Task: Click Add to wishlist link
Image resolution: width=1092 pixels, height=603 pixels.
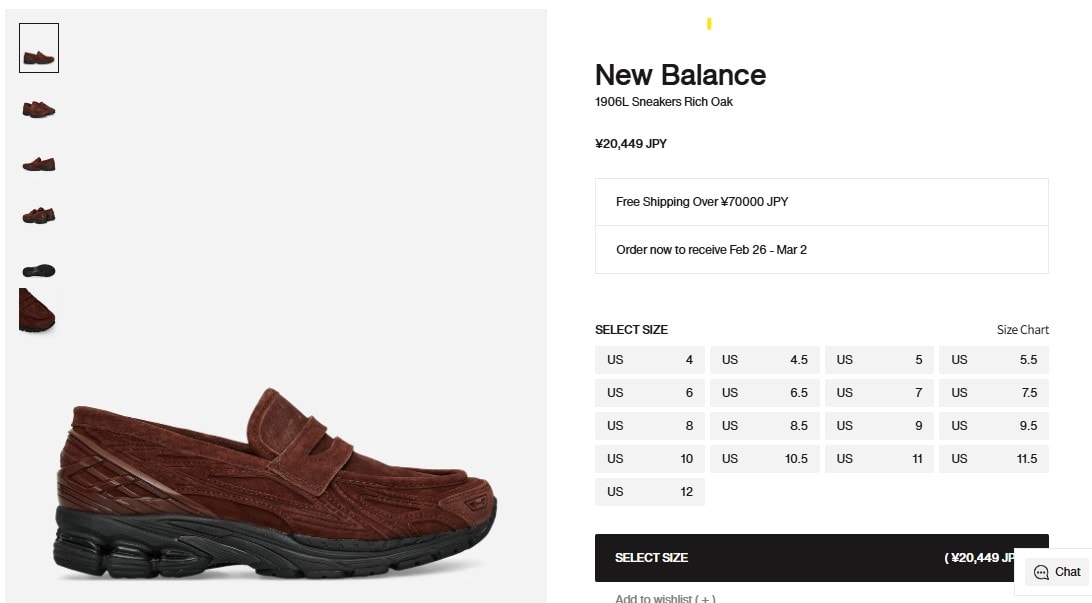Action: coord(665,598)
